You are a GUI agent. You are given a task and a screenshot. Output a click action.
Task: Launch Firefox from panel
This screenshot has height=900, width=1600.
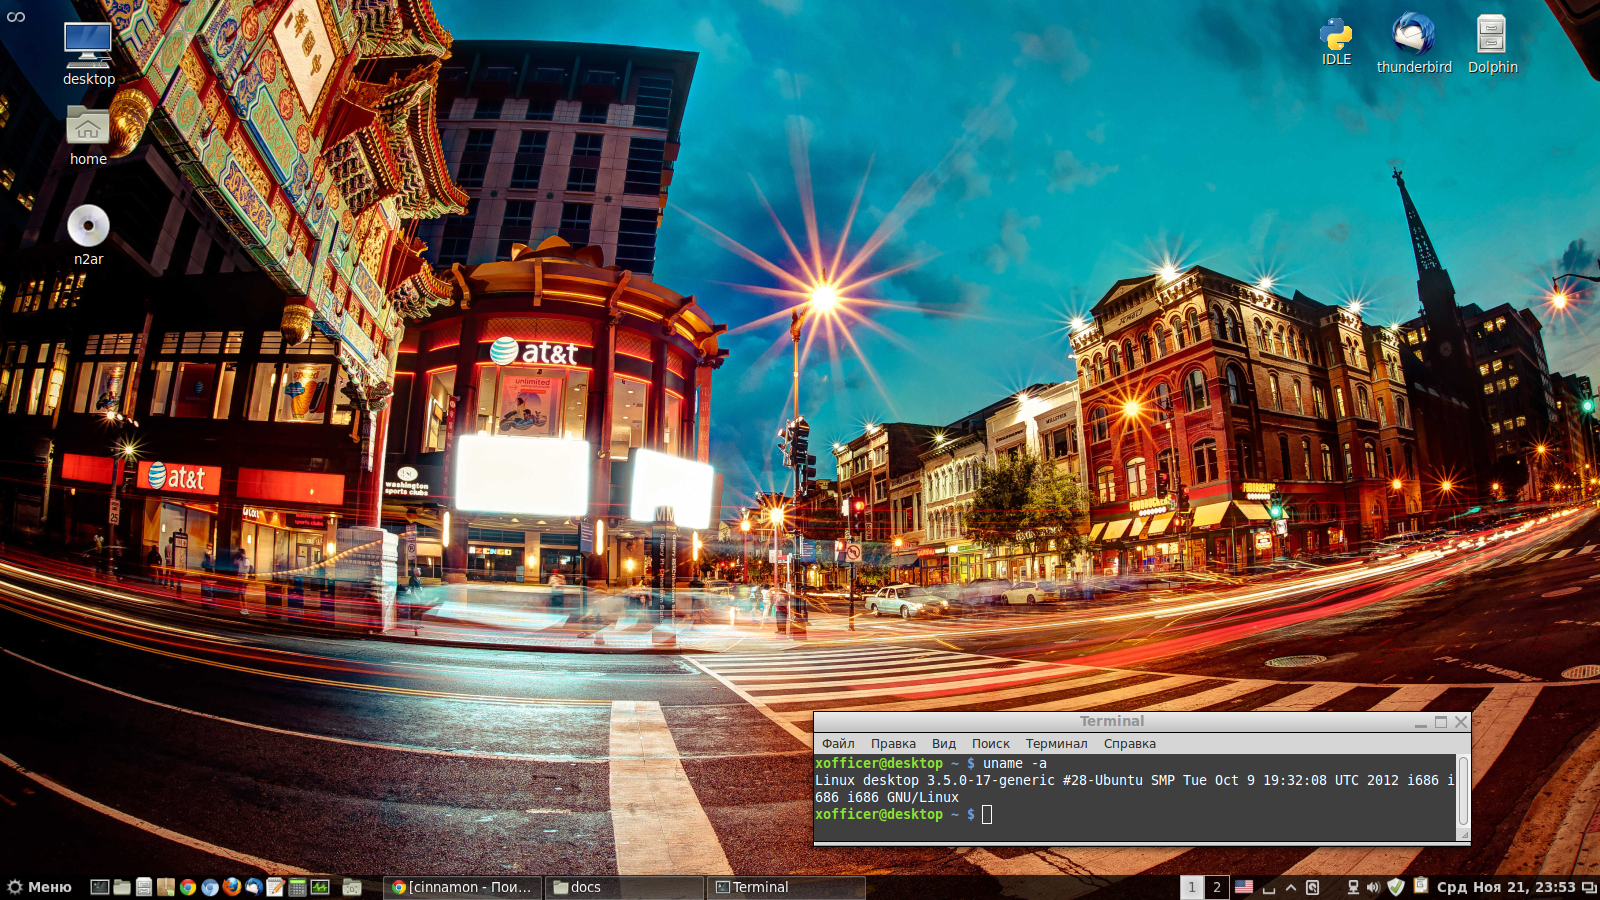232,886
